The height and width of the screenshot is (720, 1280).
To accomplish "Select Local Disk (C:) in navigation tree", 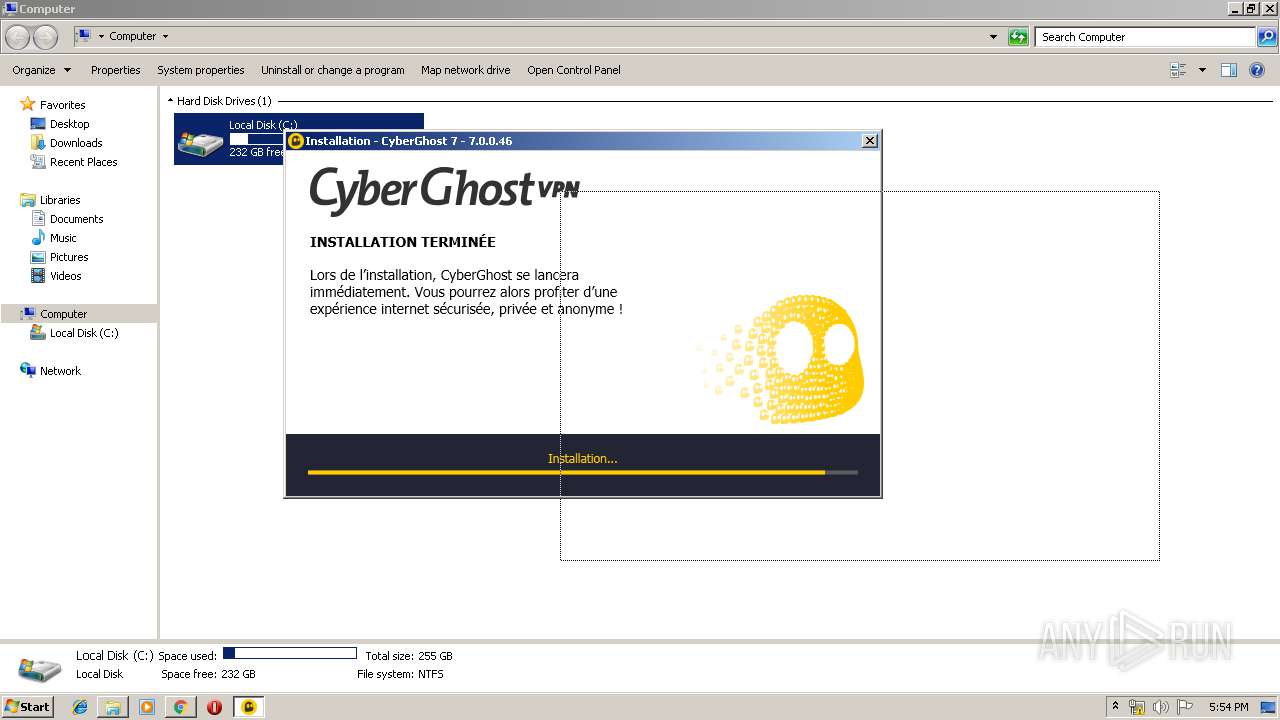I will click(x=84, y=333).
